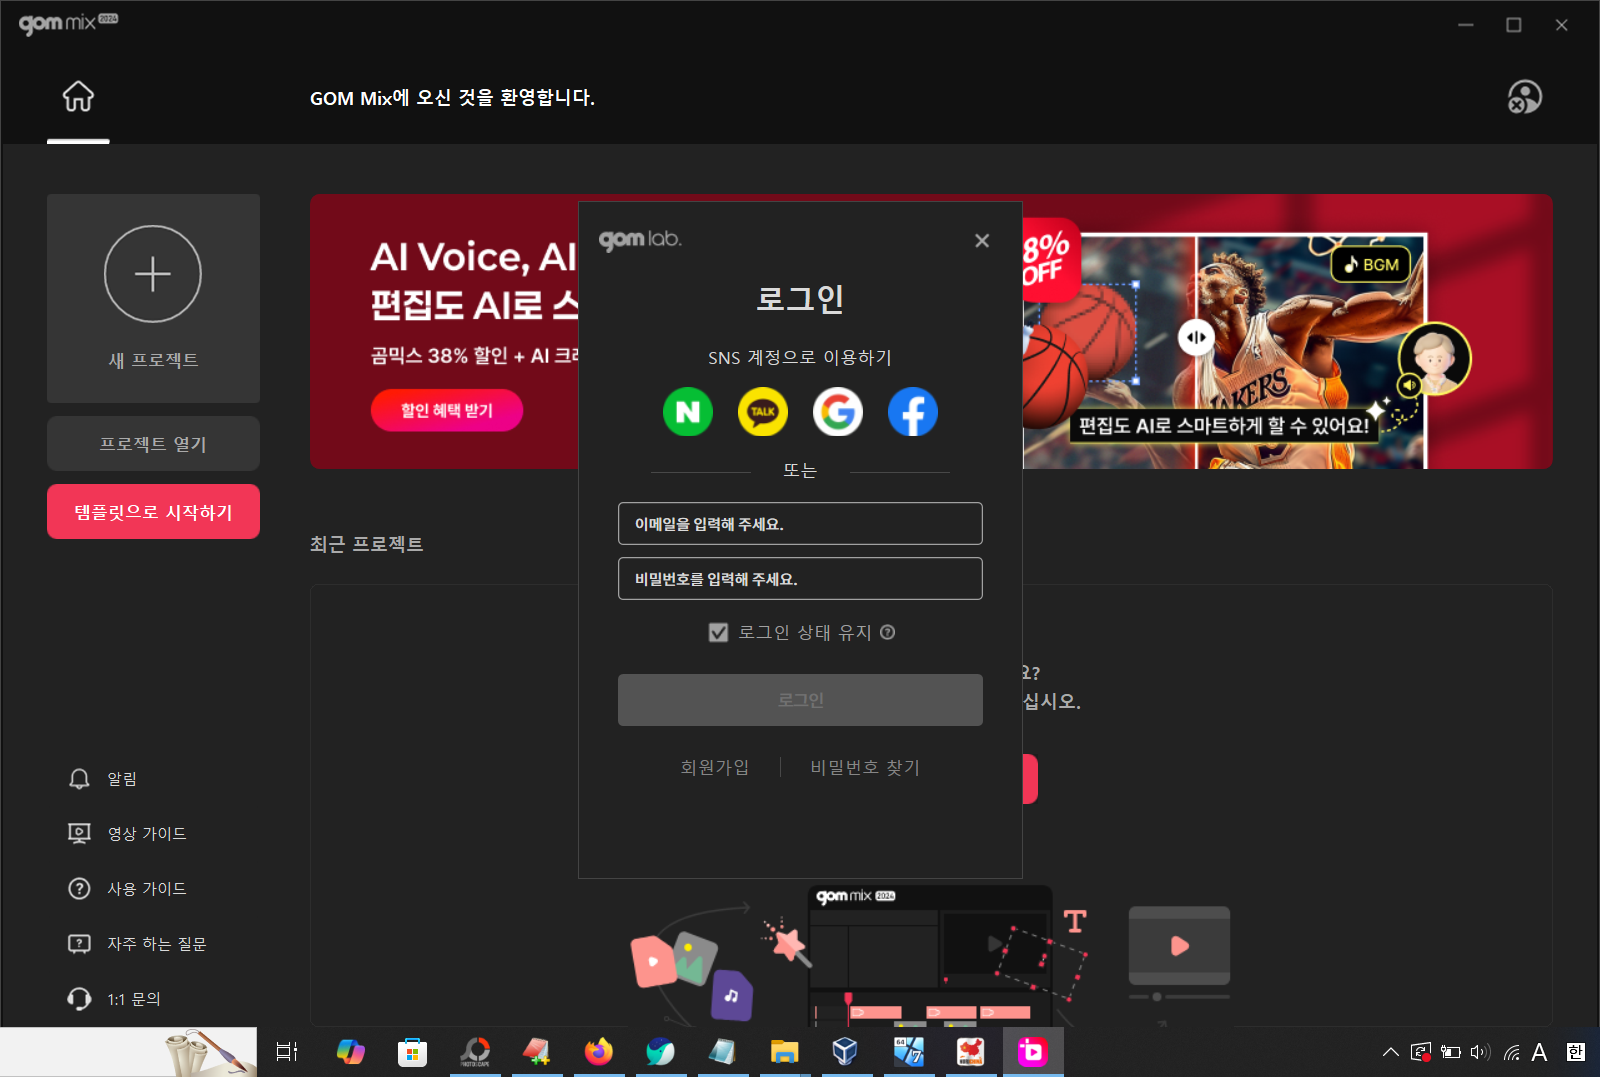Sign in with Google icon
The width and height of the screenshot is (1600, 1077).
point(838,411)
